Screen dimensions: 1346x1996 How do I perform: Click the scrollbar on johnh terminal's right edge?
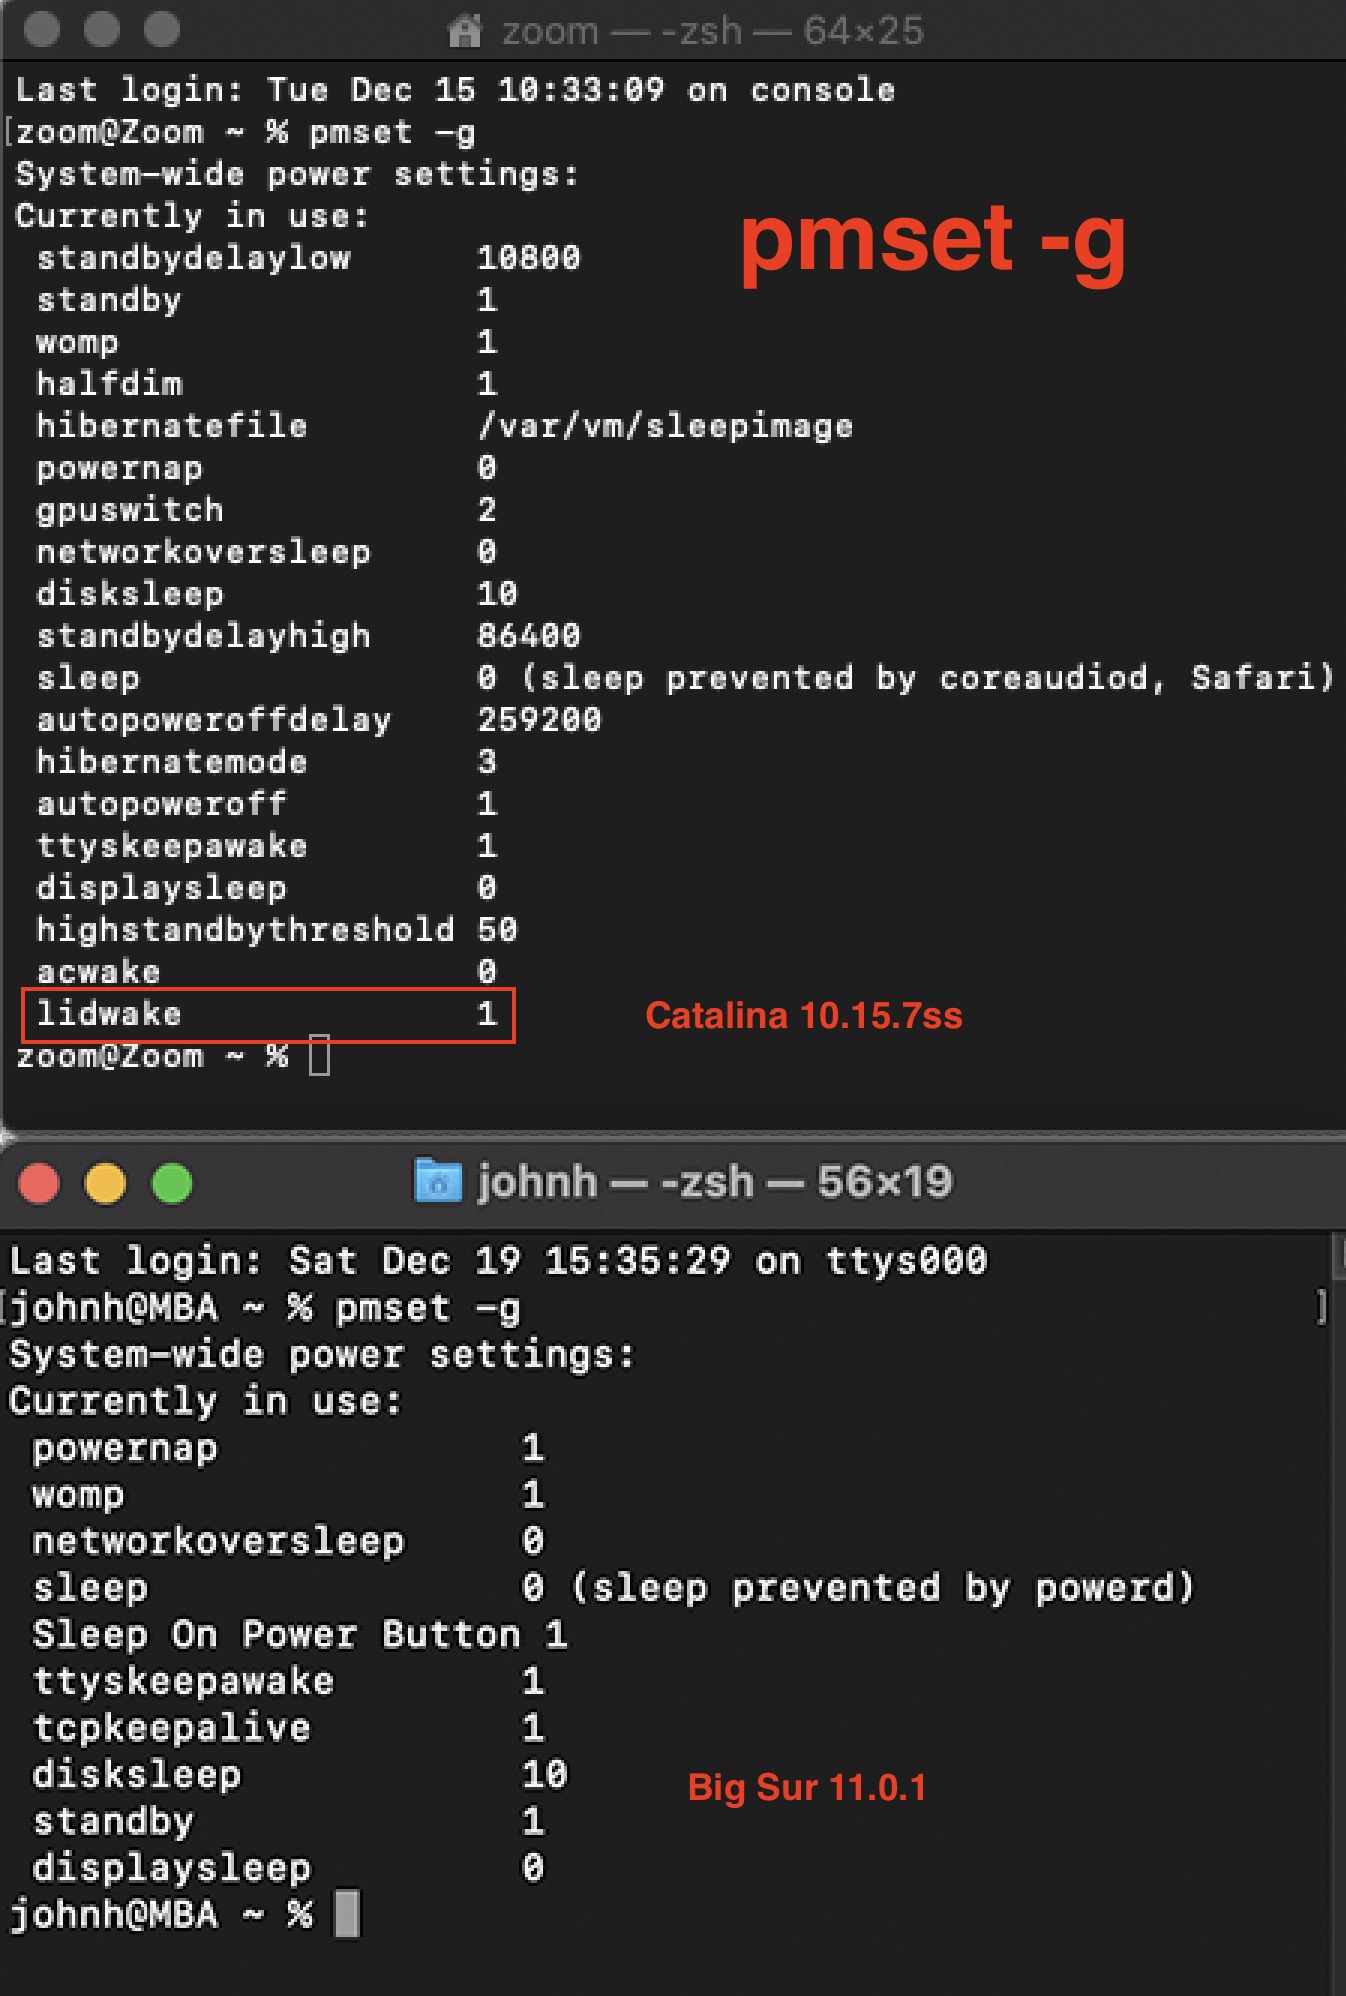click(1338, 1600)
